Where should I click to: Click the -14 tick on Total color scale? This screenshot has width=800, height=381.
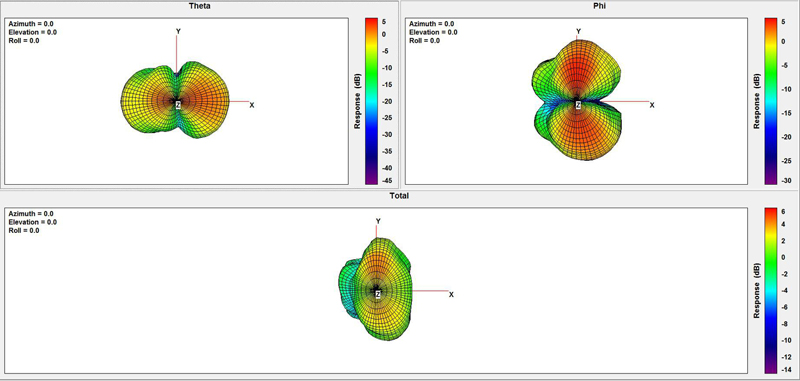click(x=786, y=370)
